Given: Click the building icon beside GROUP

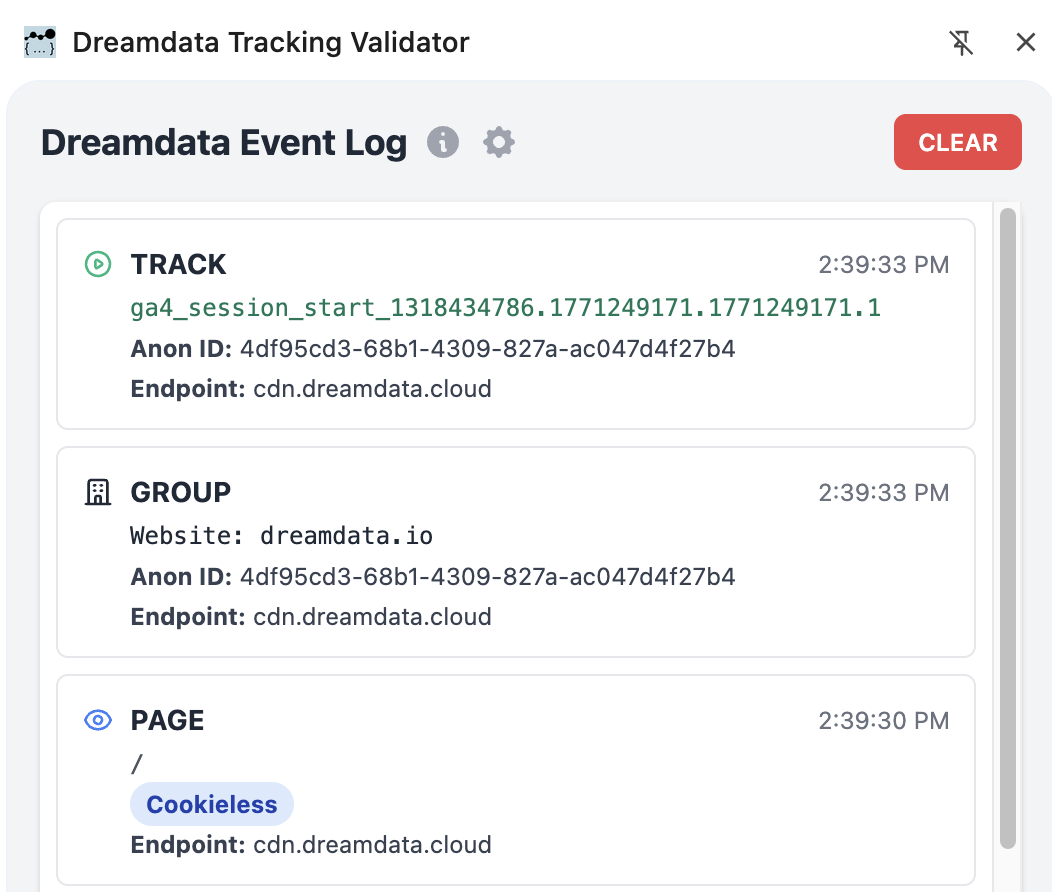Looking at the screenshot, I should coord(98,492).
